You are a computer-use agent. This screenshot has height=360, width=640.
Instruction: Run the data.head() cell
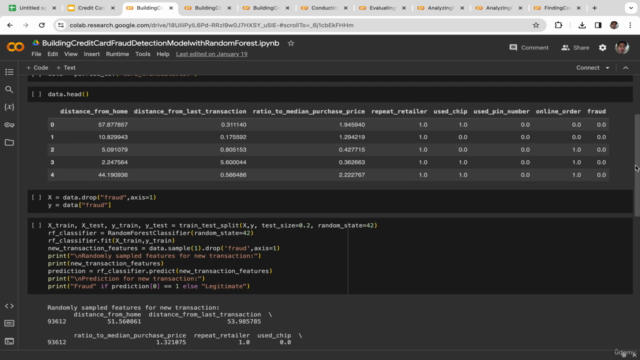(x=36, y=94)
